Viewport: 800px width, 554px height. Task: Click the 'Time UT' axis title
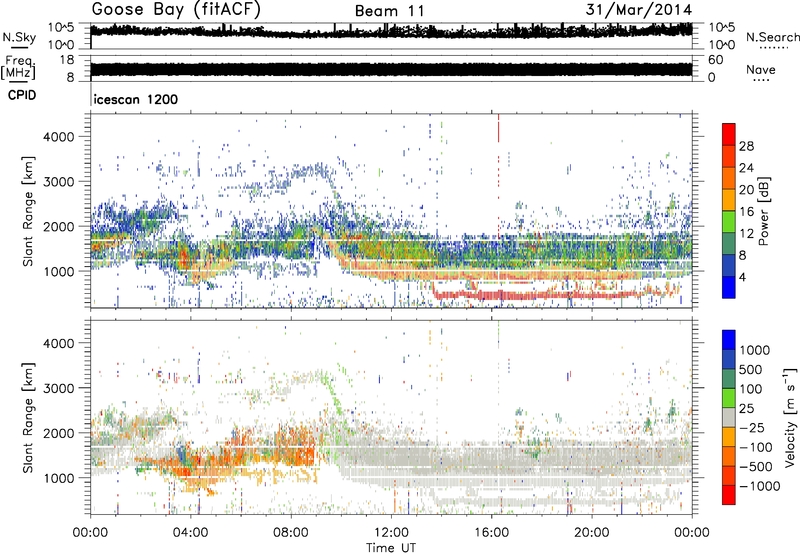click(391, 547)
